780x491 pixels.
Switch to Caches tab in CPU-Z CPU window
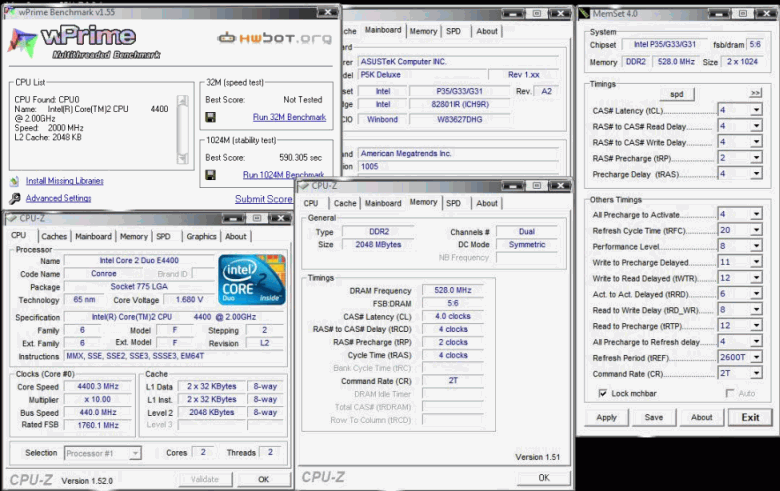click(54, 237)
